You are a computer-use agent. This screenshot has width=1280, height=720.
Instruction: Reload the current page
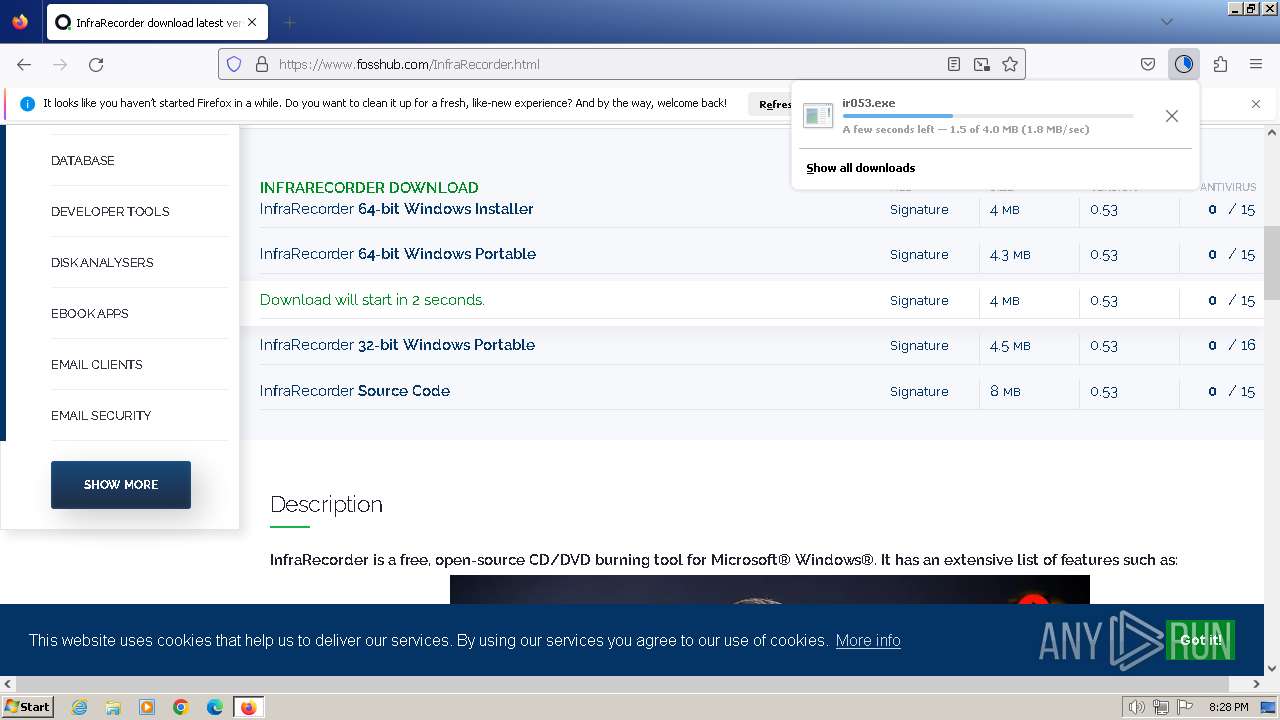[x=96, y=64]
